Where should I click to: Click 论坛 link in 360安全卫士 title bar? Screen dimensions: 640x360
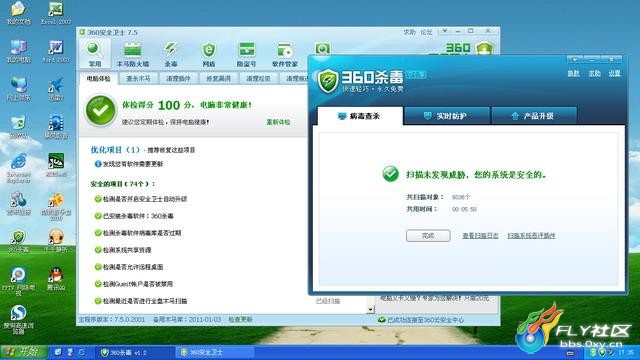coord(426,32)
